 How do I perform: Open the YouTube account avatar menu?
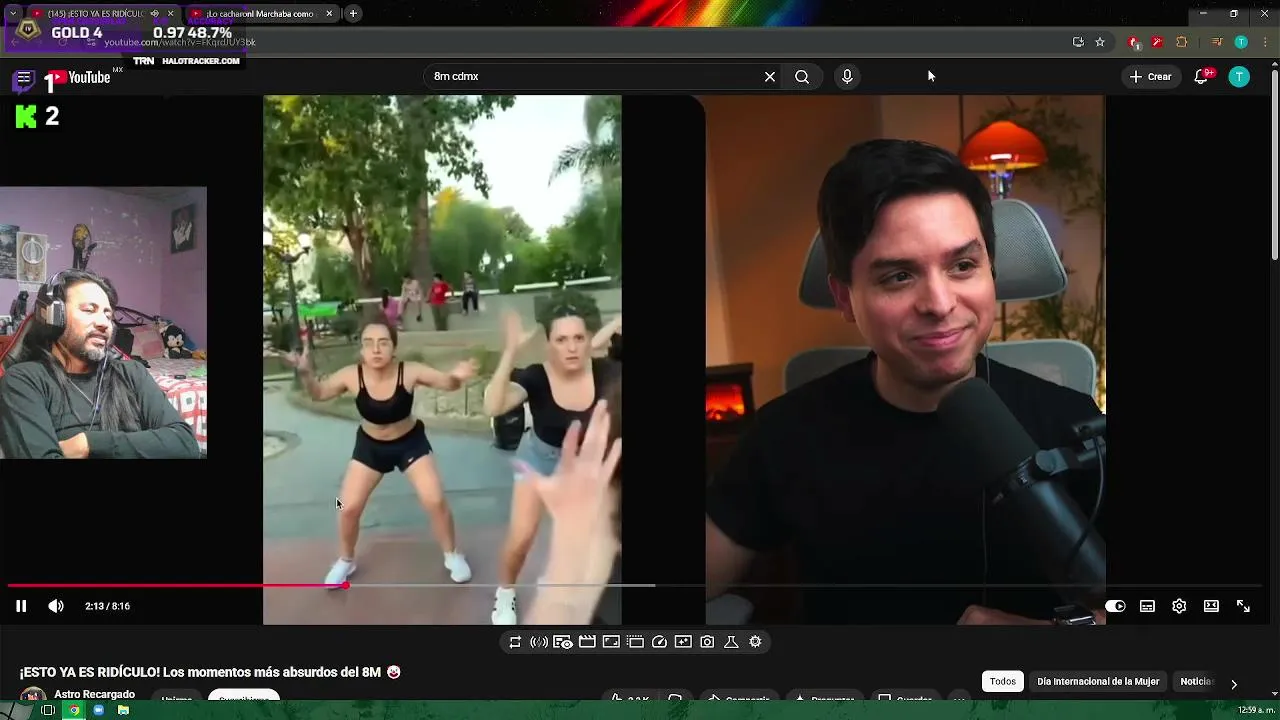pos(1239,77)
